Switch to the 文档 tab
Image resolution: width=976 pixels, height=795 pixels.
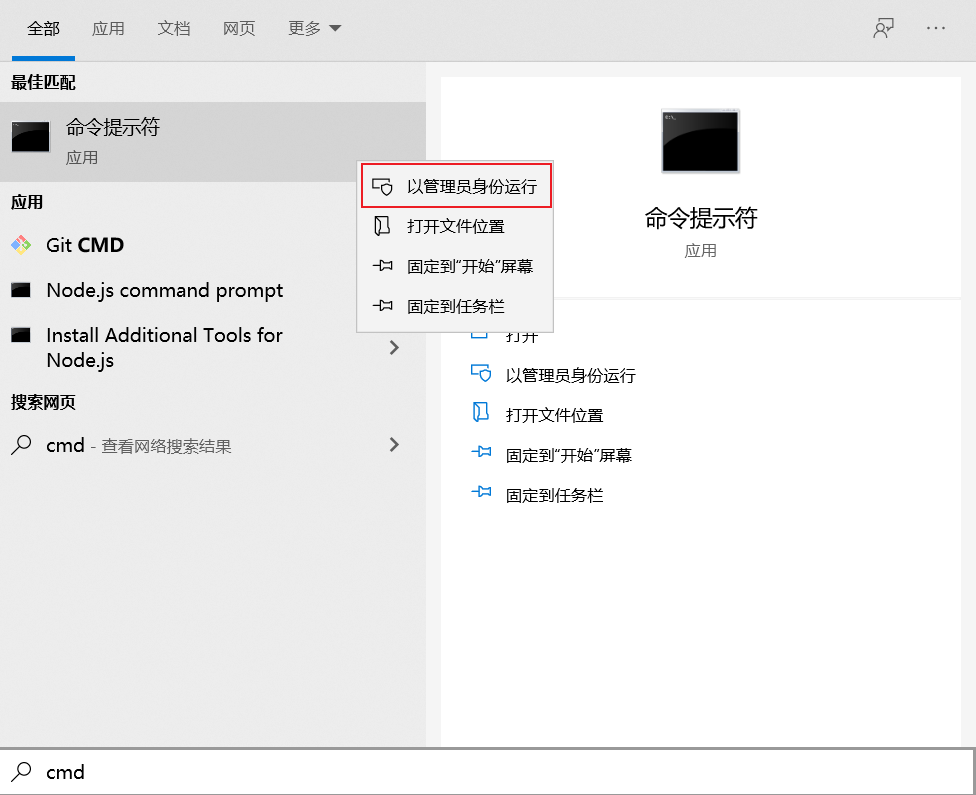(x=173, y=29)
